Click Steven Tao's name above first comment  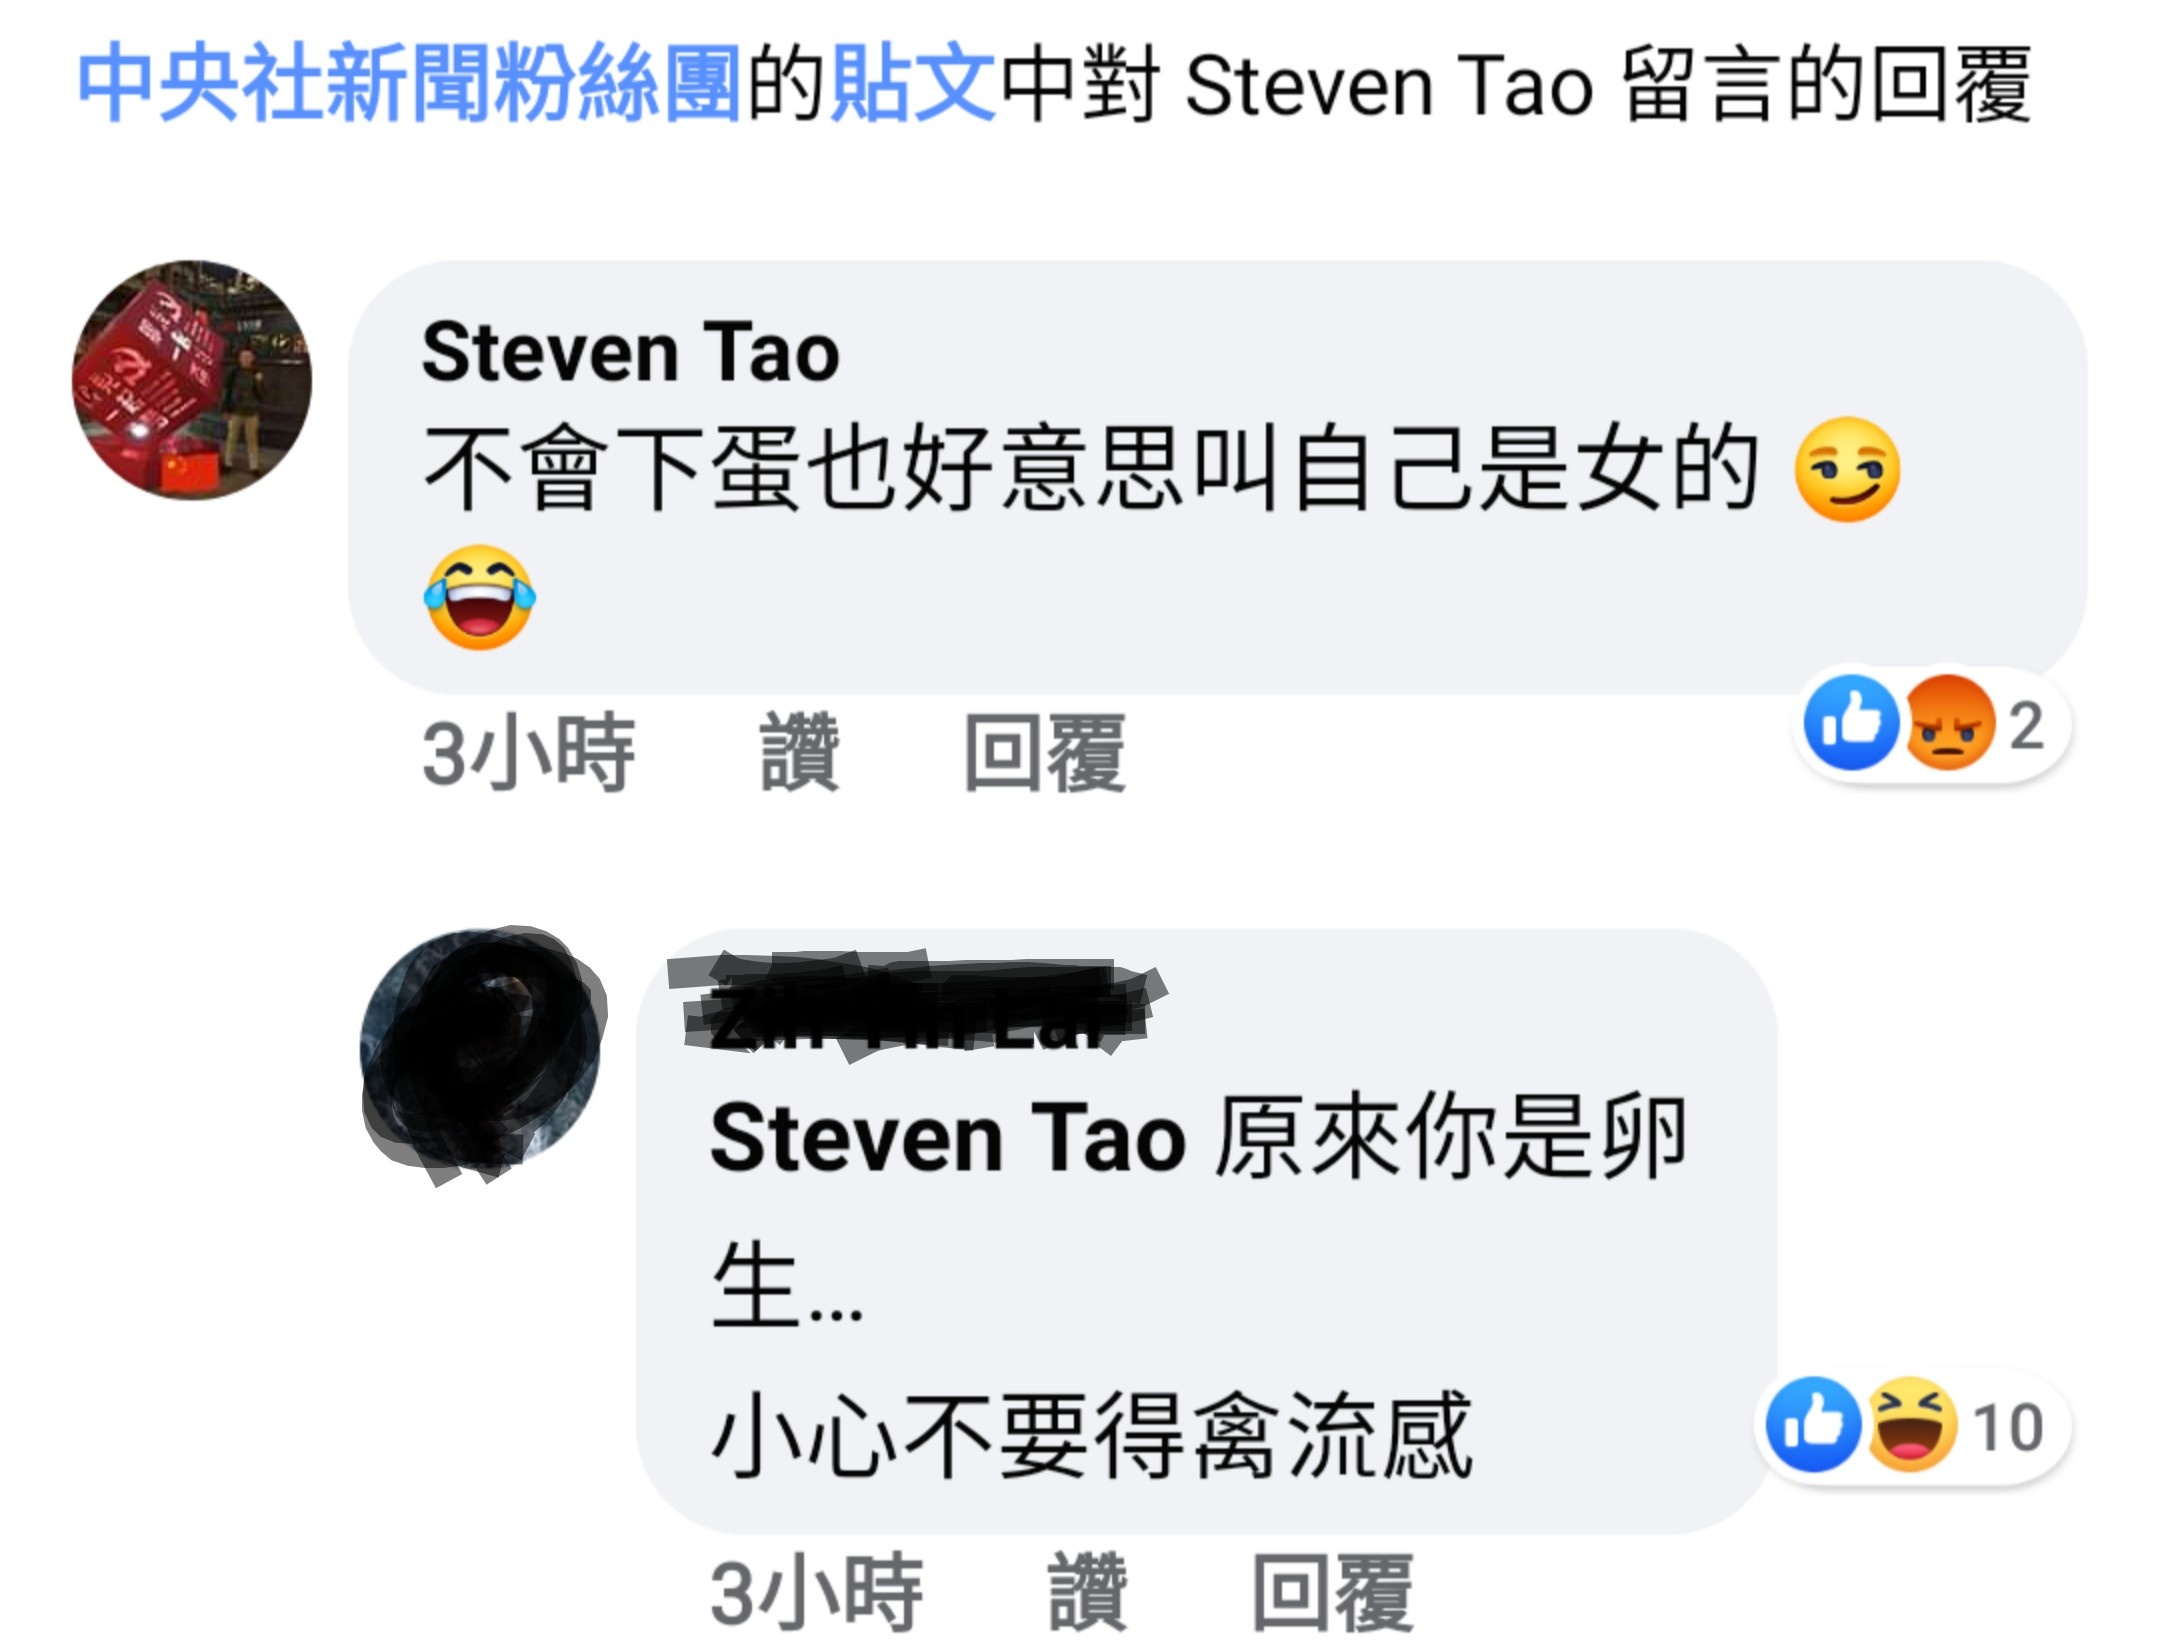point(630,352)
